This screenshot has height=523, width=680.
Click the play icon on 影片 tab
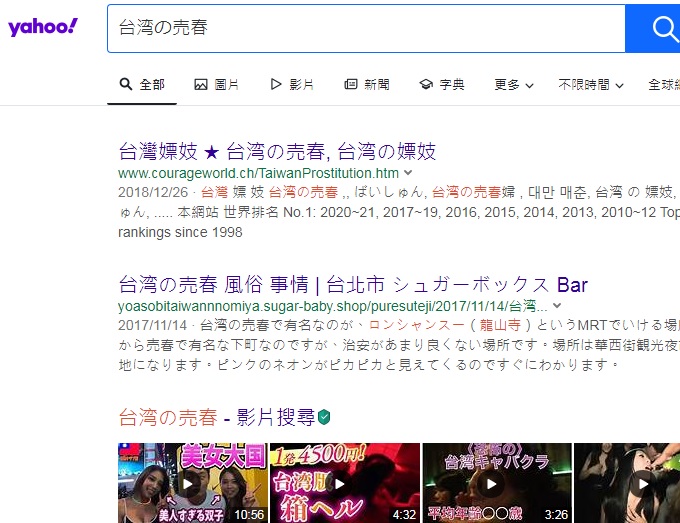[x=276, y=85]
